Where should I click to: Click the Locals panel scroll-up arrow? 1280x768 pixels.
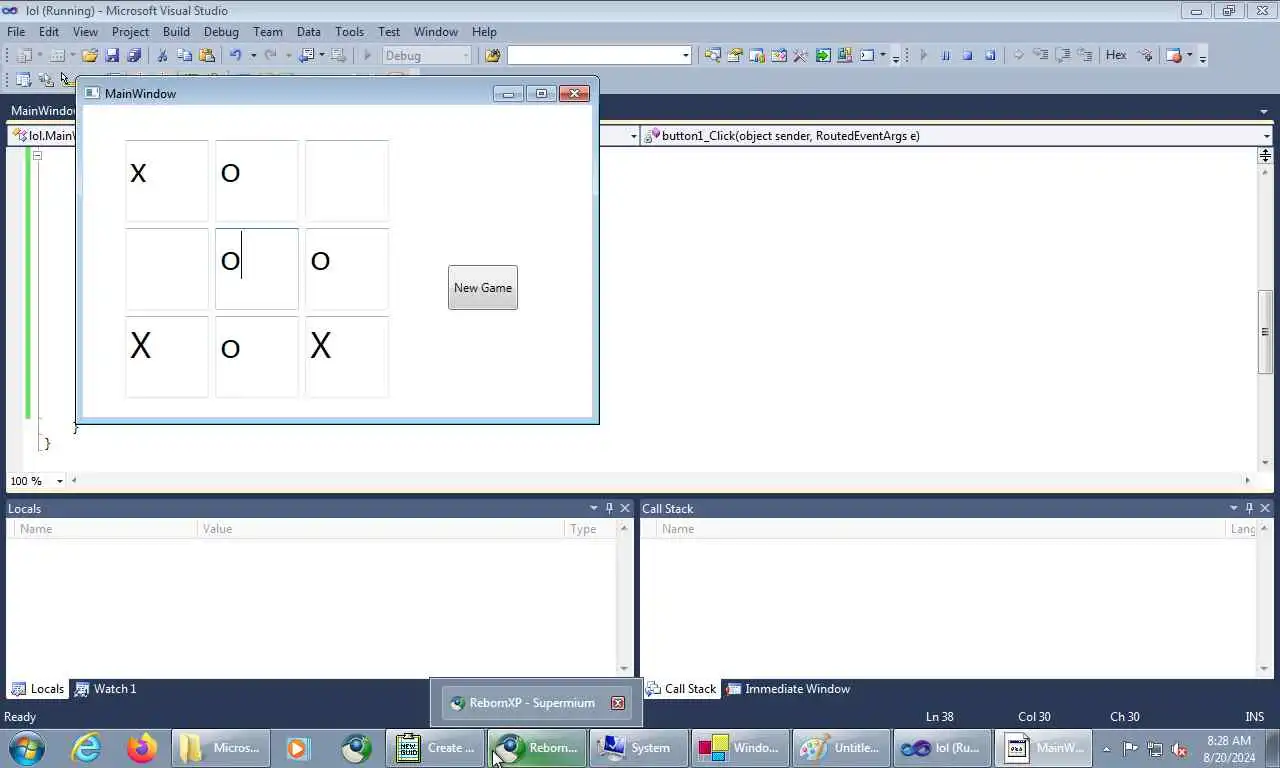click(x=624, y=528)
